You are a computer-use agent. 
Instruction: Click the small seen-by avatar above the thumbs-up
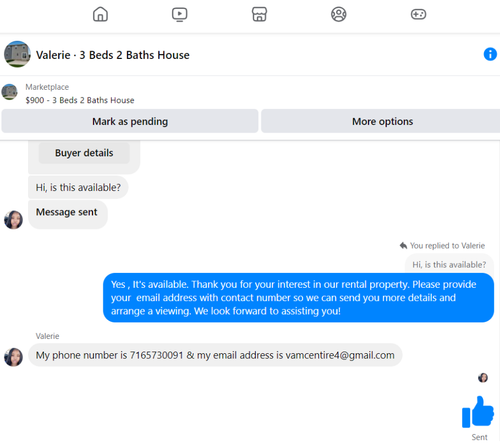[483, 378]
